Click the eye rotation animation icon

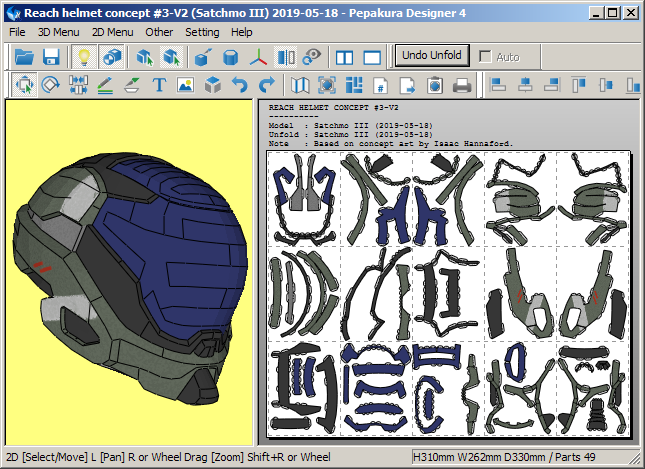point(312,57)
